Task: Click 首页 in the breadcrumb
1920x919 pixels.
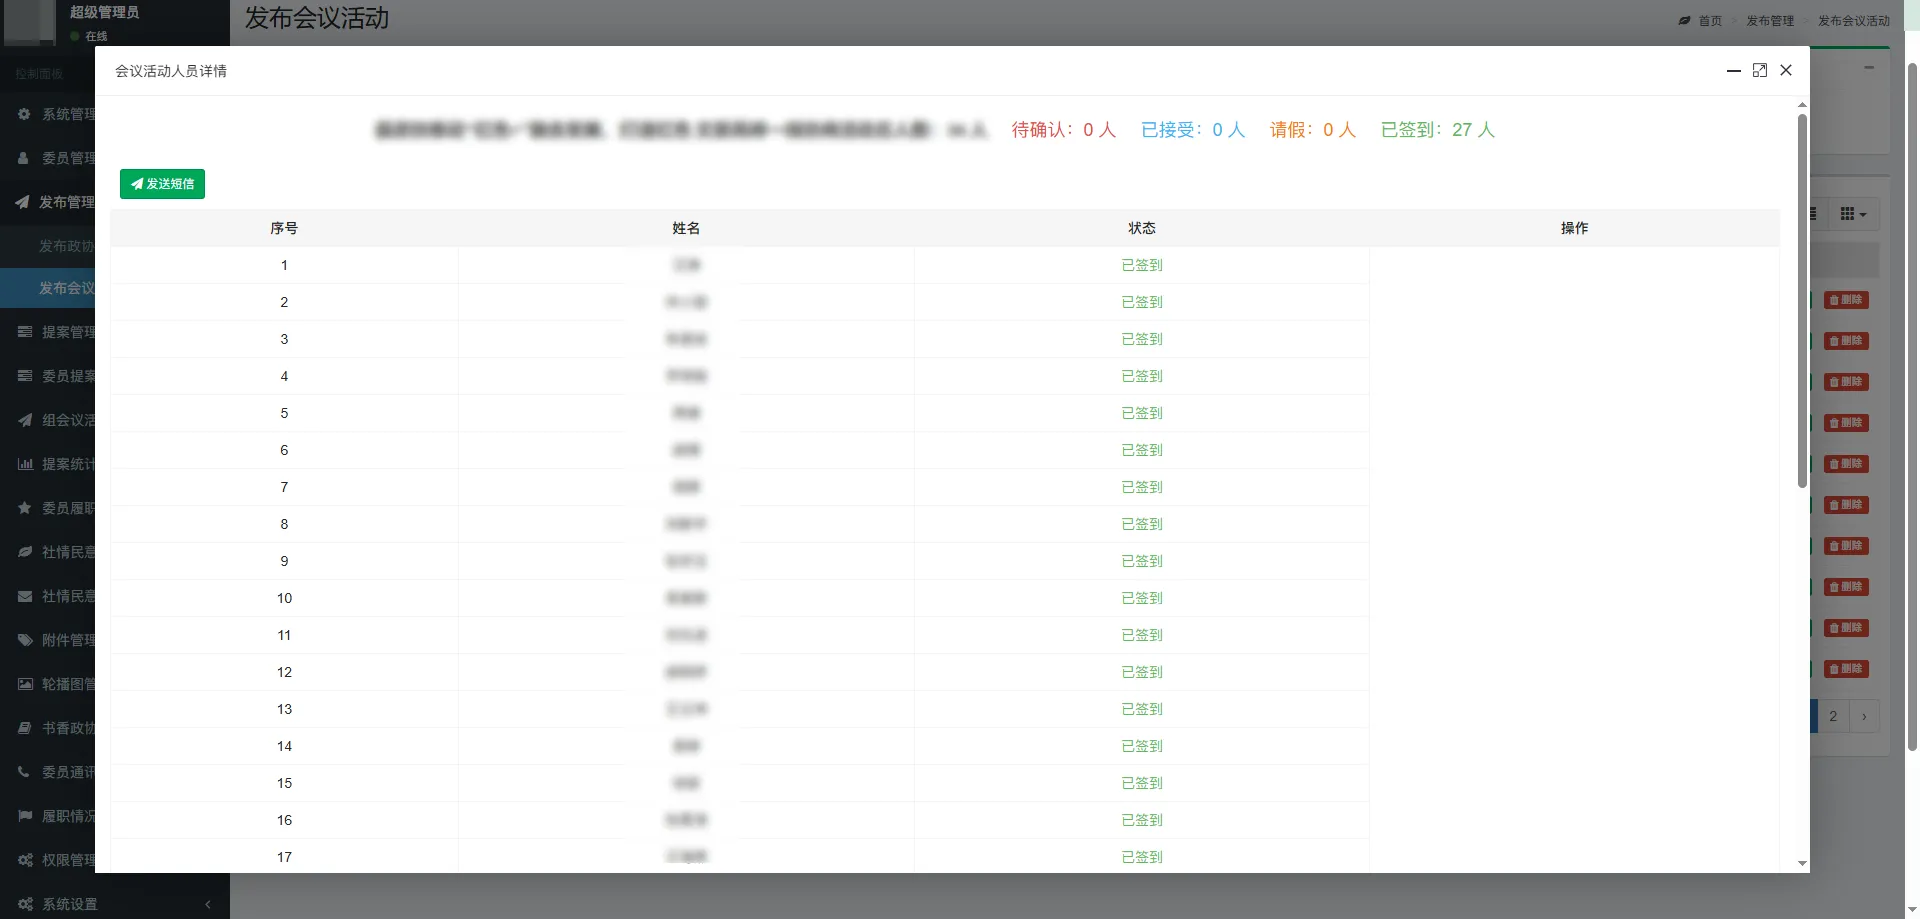Action: tap(1710, 21)
